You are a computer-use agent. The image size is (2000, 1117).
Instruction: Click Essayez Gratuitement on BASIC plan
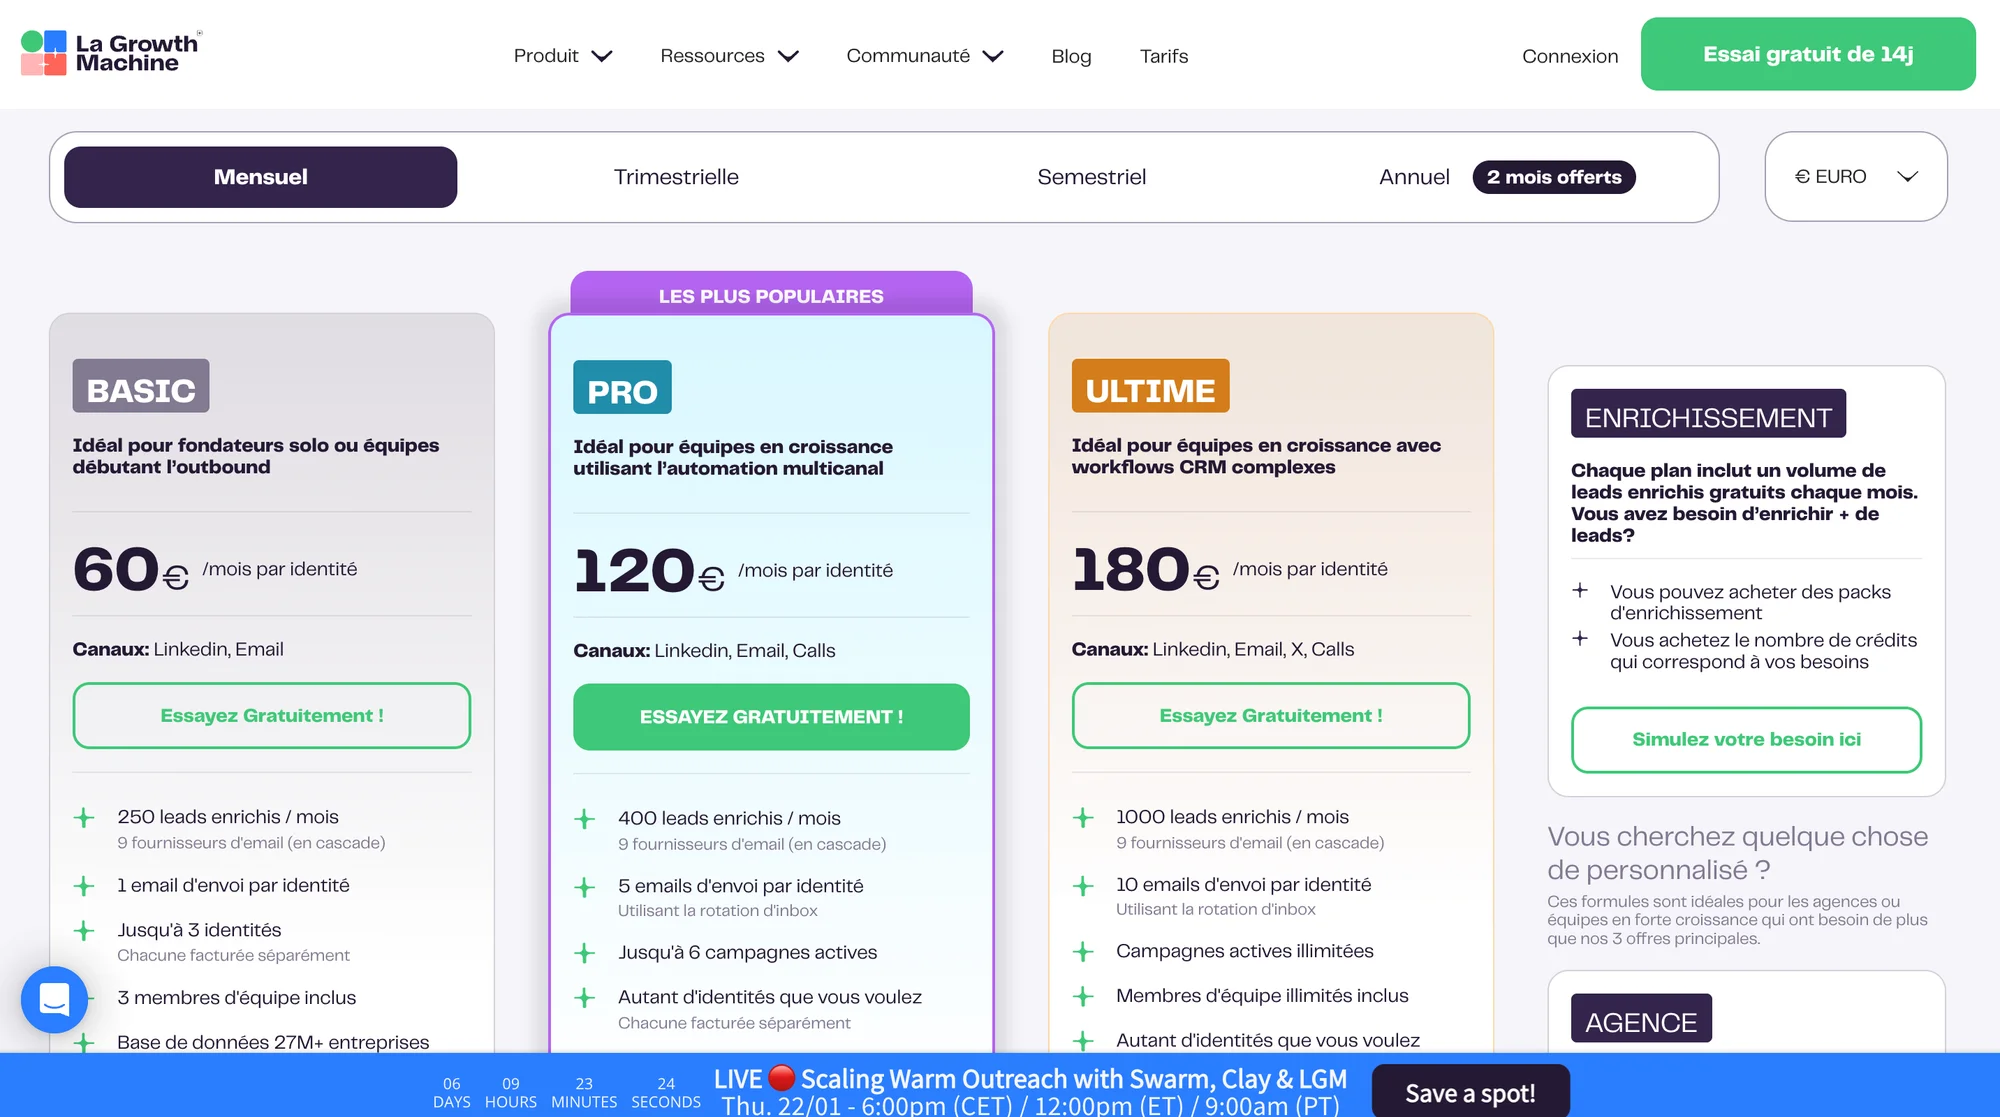point(272,716)
